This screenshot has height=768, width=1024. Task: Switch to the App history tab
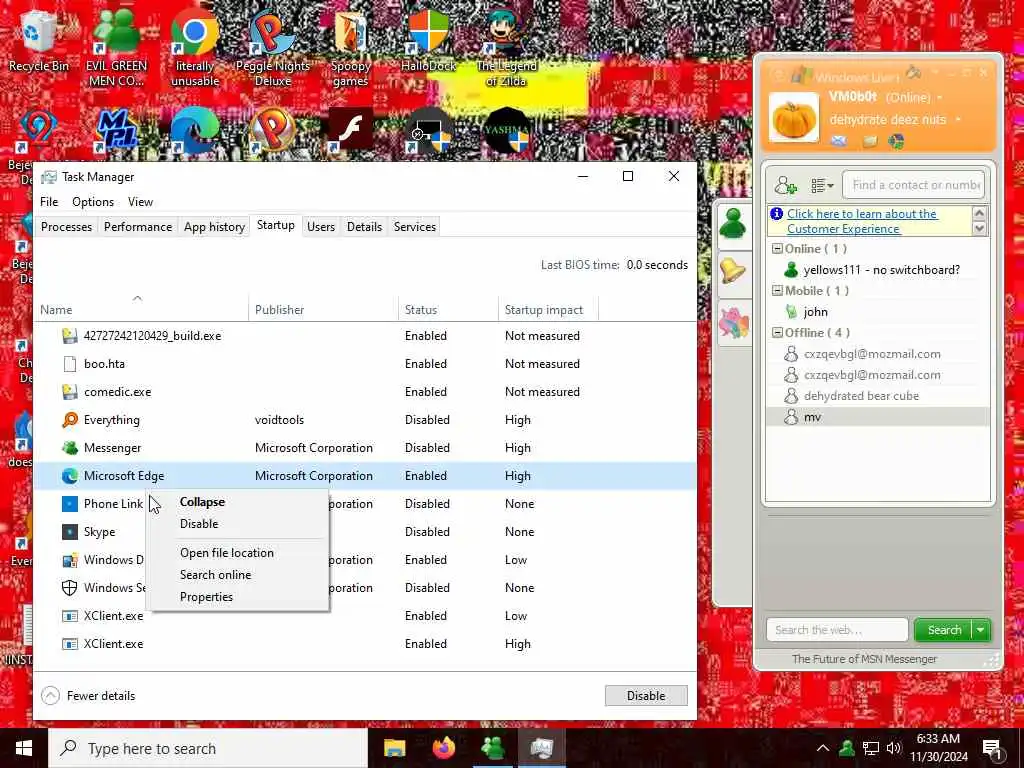(x=214, y=227)
